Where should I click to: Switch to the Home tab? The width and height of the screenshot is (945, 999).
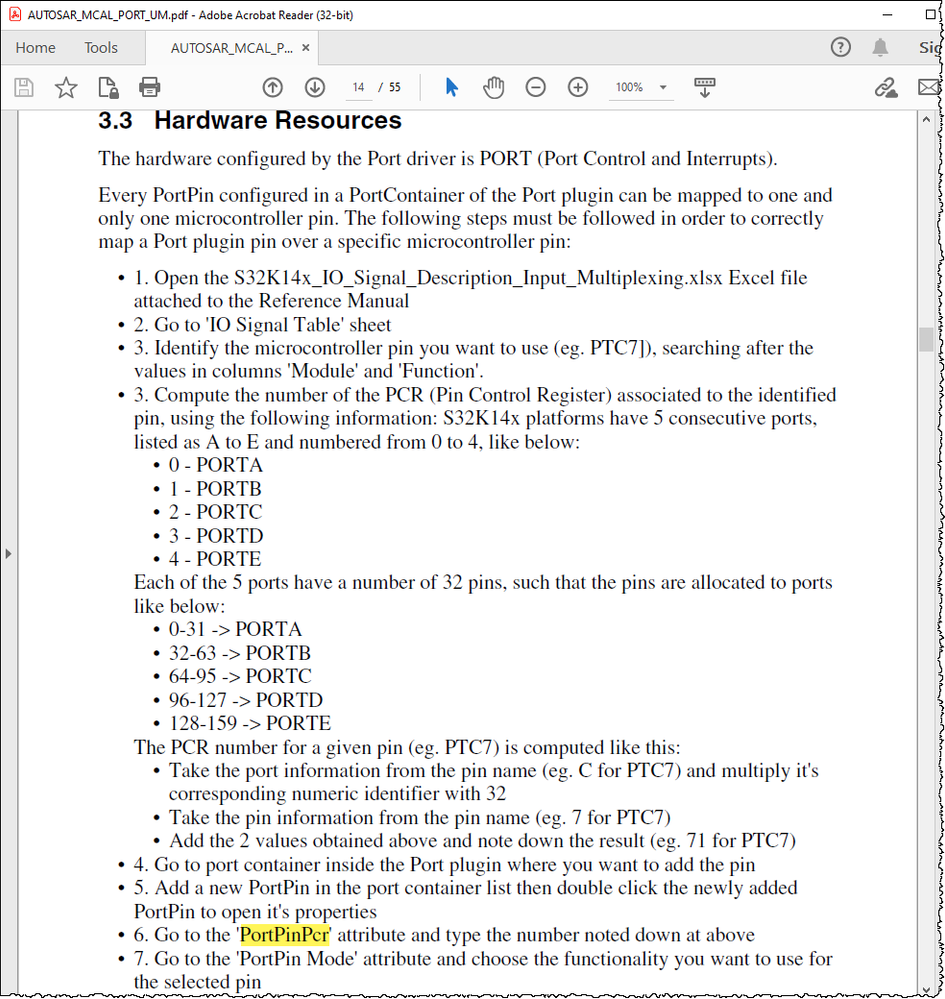[36, 48]
